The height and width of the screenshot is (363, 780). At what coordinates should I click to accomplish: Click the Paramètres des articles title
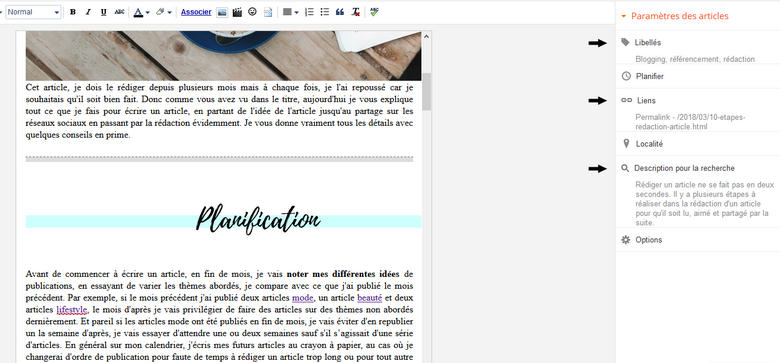coord(680,16)
